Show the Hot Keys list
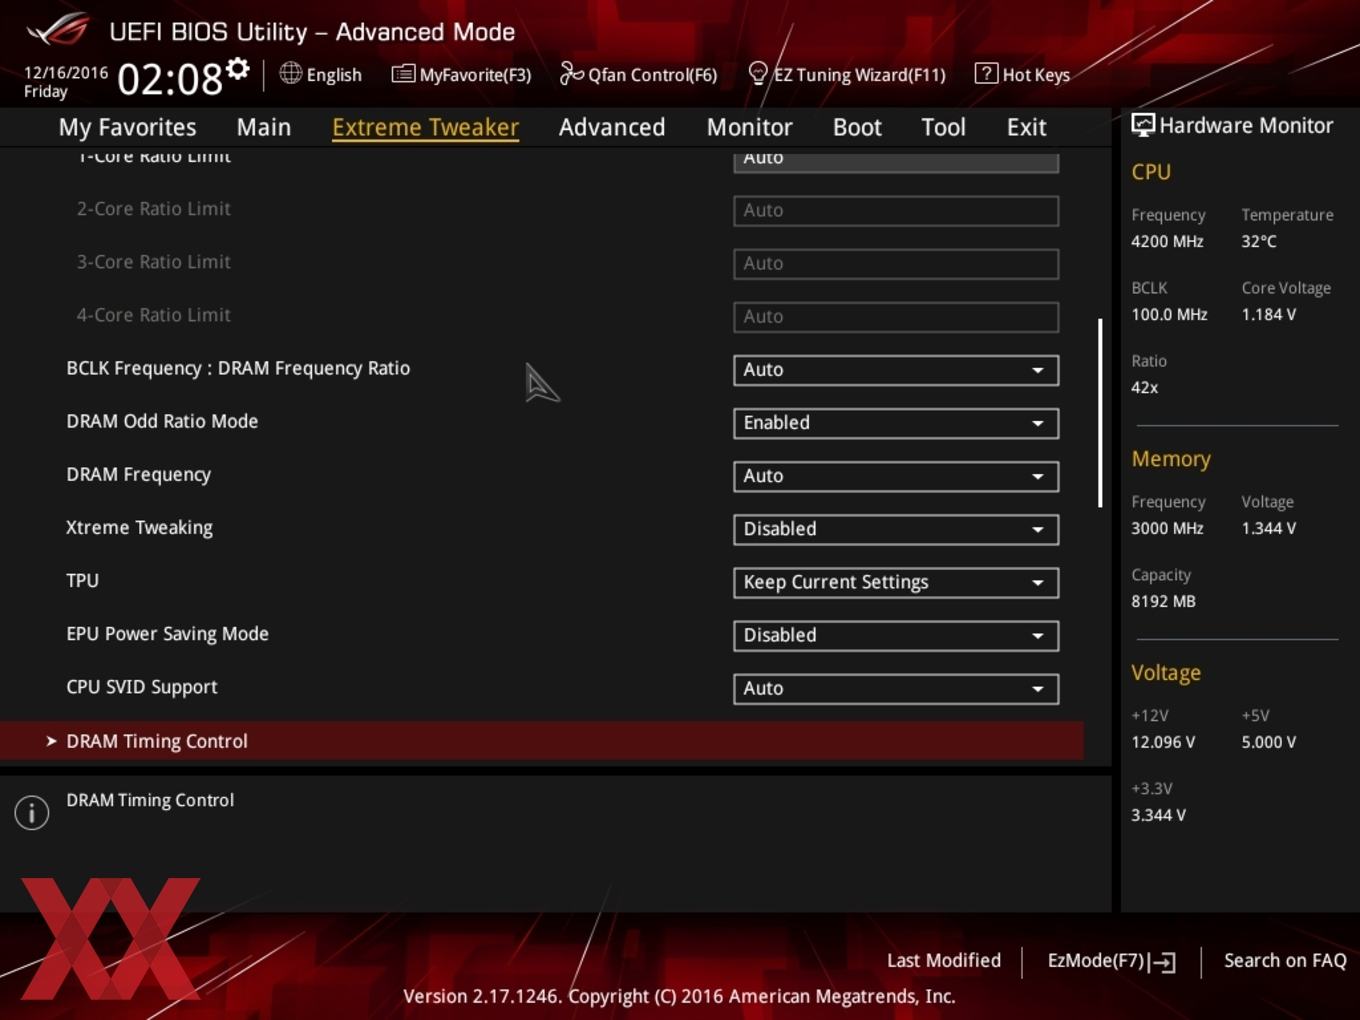Screen dimensions: 1360x1020 tap(1022, 74)
